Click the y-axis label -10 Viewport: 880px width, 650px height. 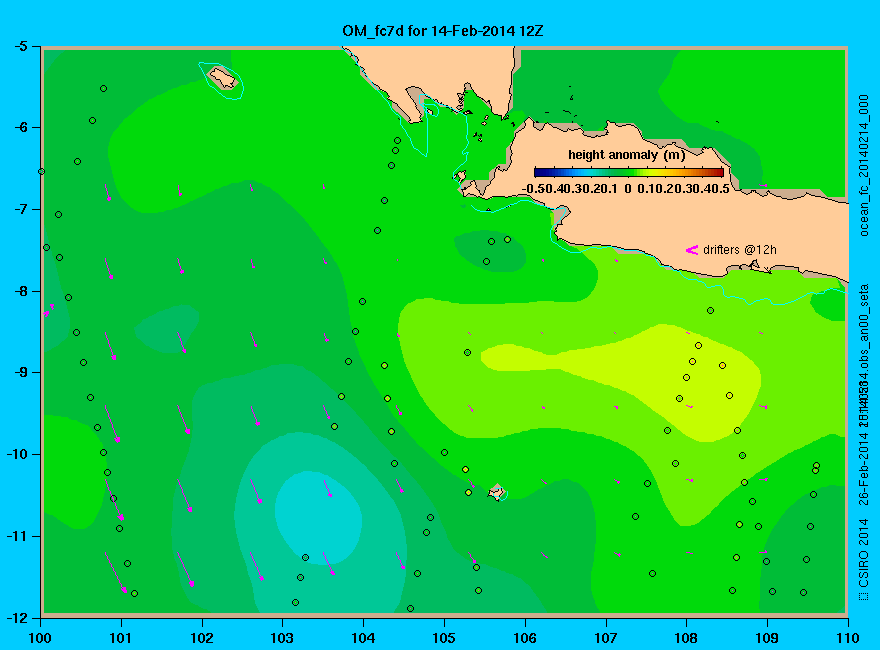click(x=16, y=454)
